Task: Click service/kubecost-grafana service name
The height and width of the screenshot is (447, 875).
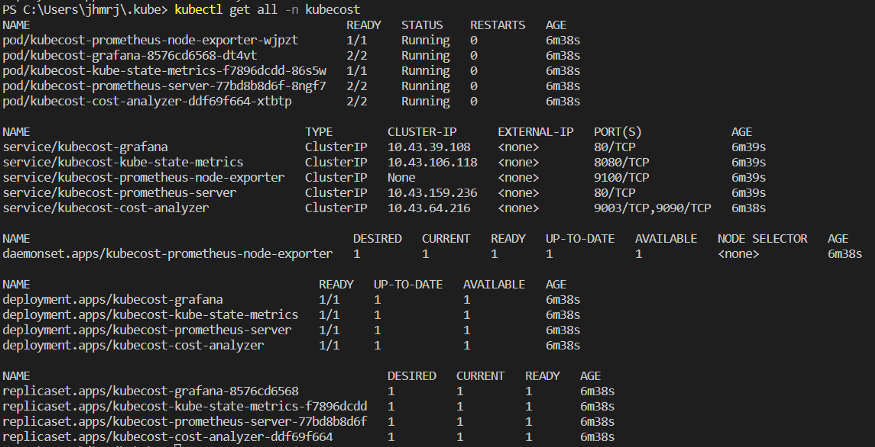Action: 85,147
